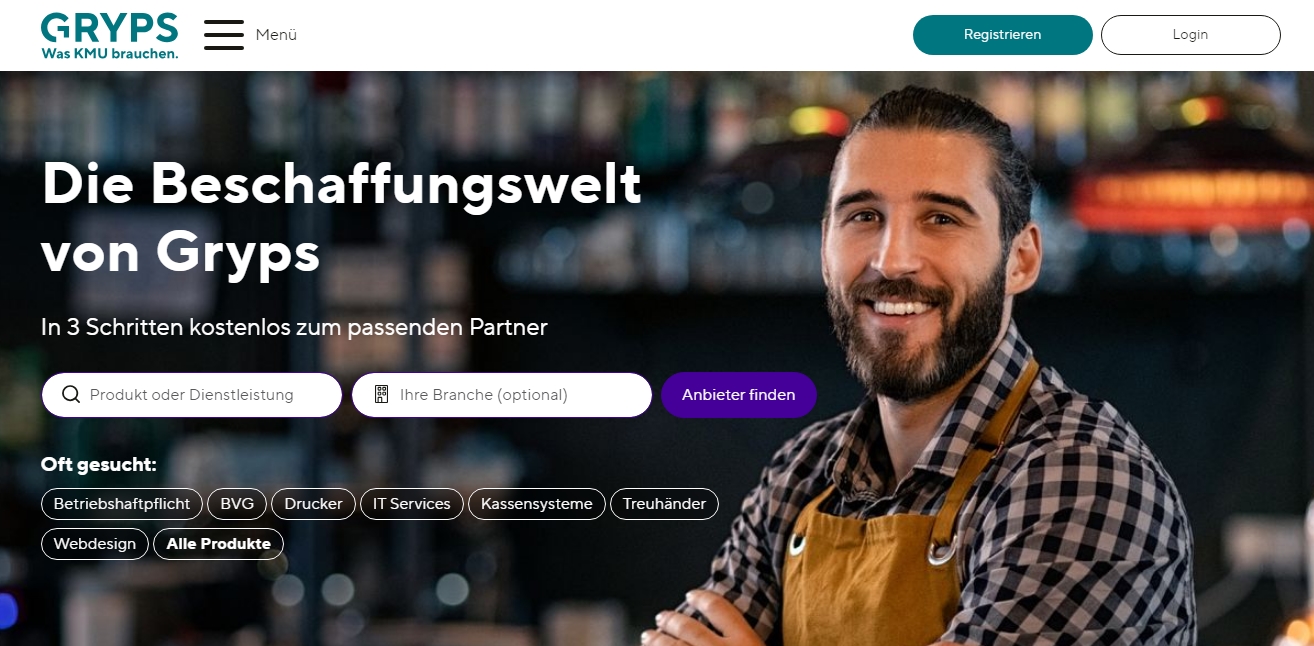This screenshot has width=1314, height=646.
Task: Click the GRYPS logo
Action: 110,35
